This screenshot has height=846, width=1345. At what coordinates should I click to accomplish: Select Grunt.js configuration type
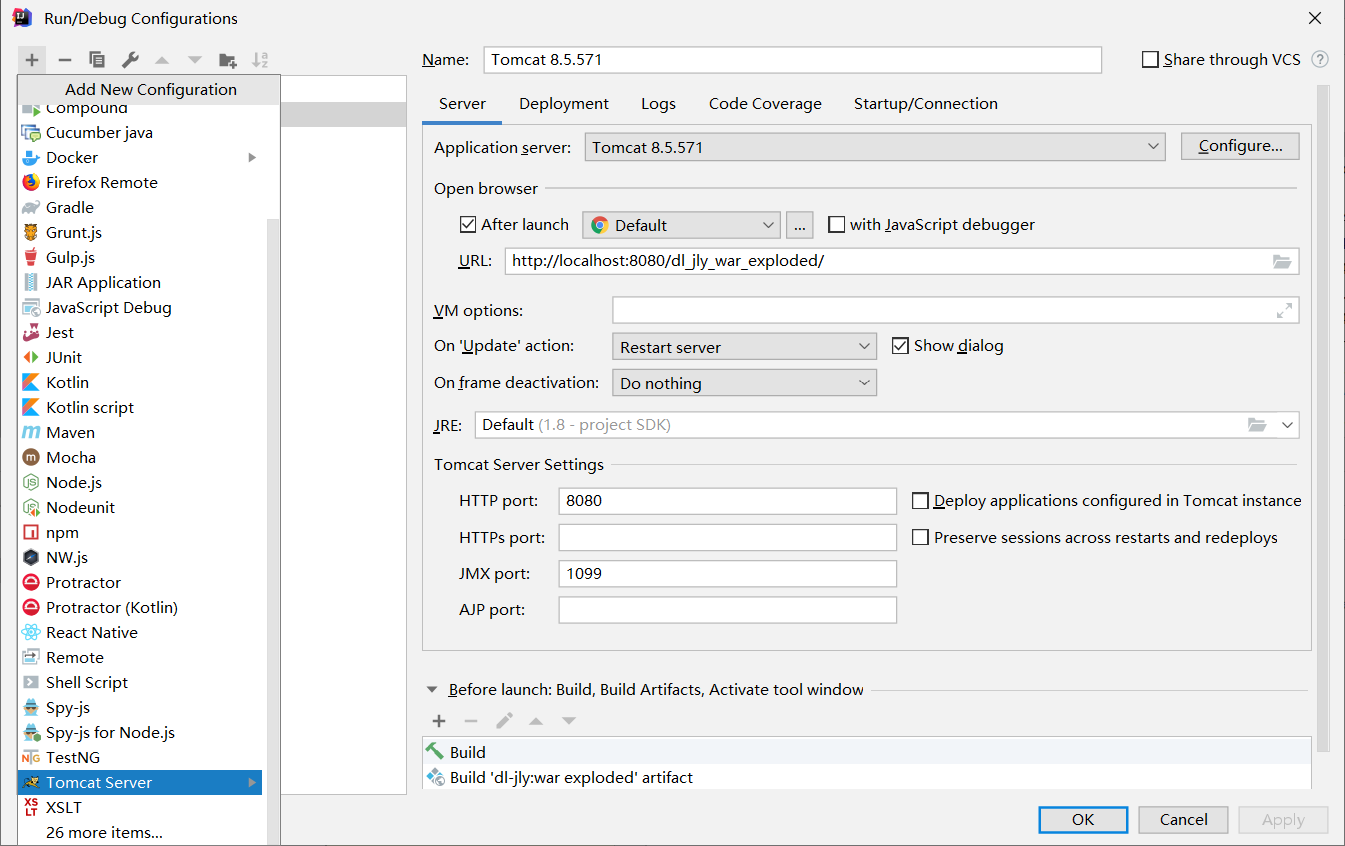coord(140,232)
